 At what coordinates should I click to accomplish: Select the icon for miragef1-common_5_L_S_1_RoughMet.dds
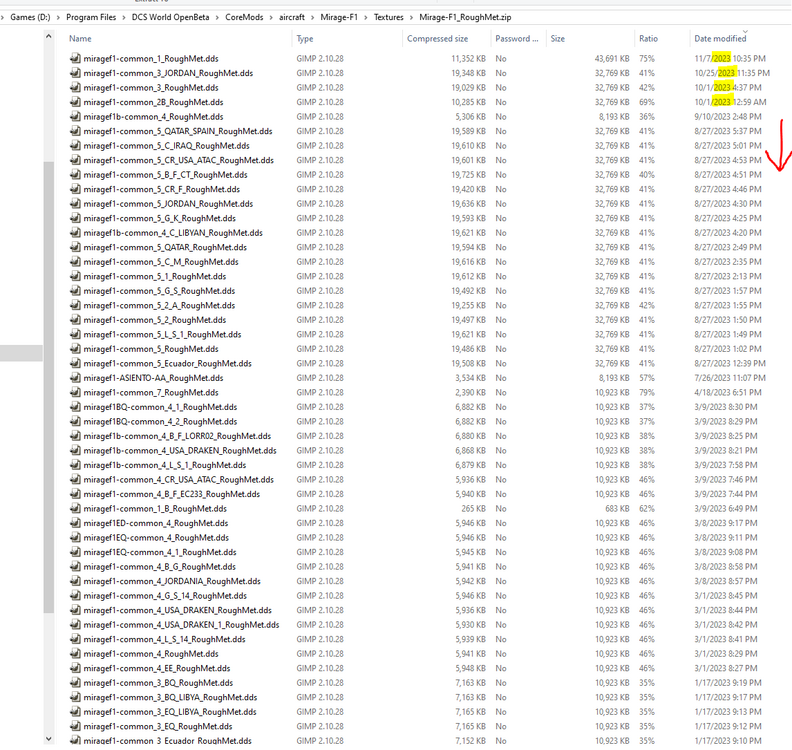75,334
